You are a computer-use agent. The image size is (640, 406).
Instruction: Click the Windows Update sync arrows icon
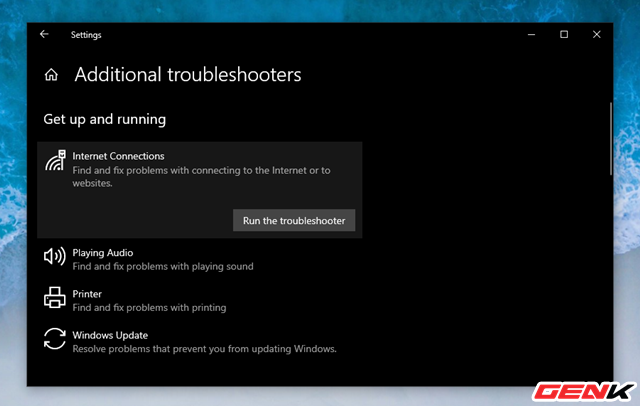point(54,340)
